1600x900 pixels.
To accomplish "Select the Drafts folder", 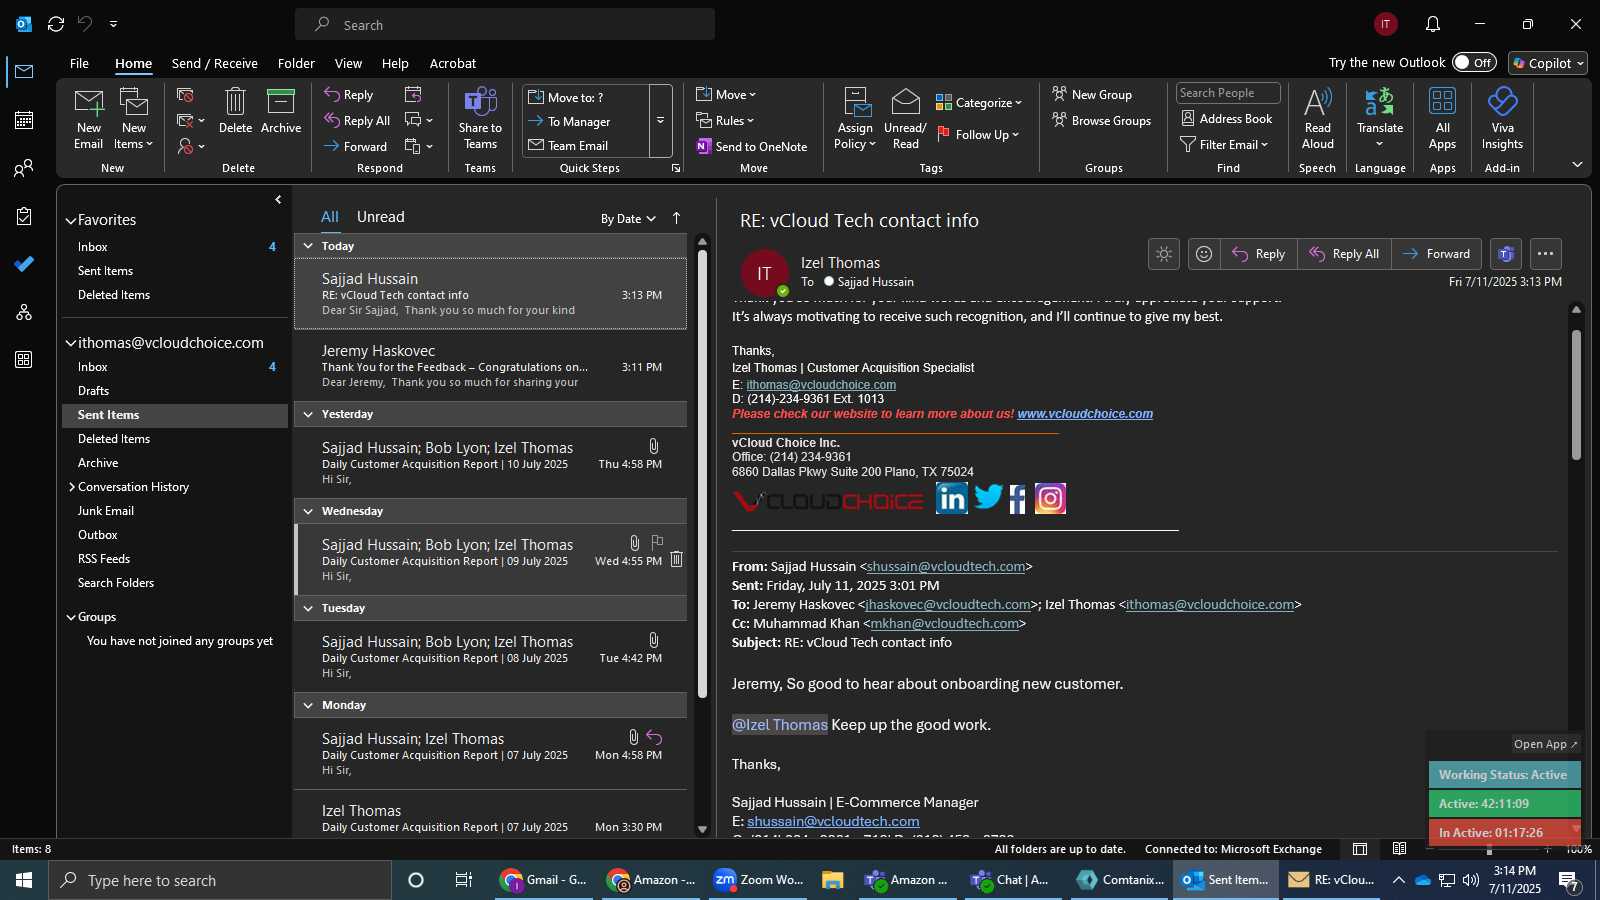I will pos(93,391).
